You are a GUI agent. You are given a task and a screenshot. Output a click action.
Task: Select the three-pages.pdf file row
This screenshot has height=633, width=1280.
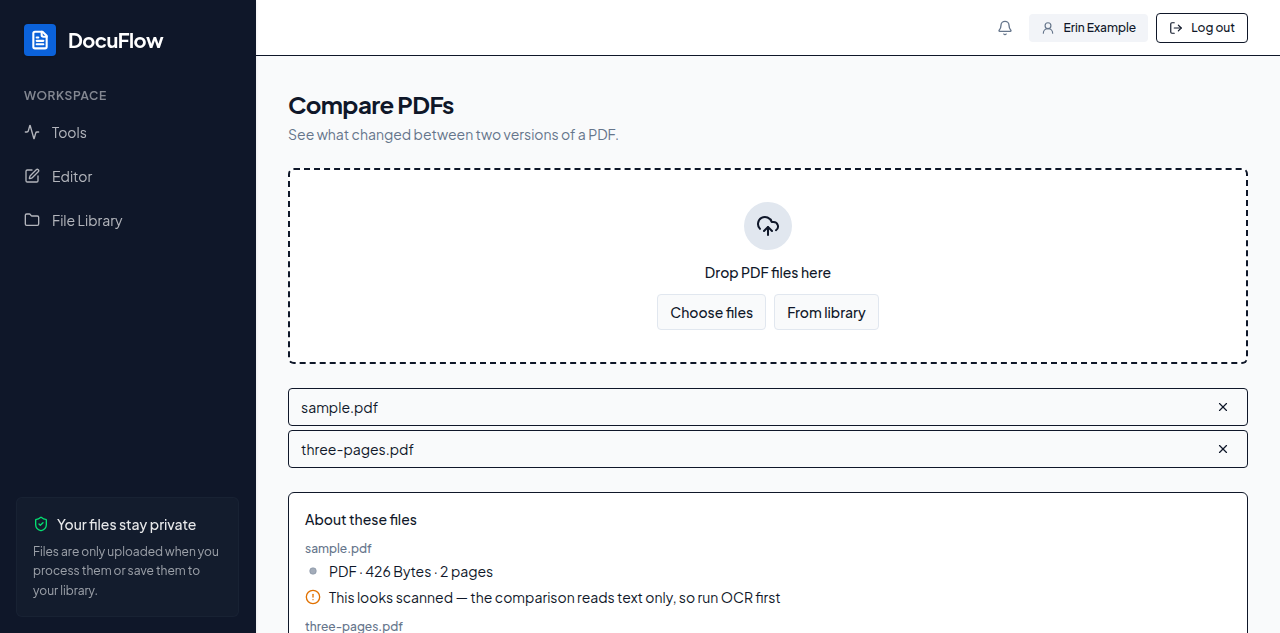pos(768,449)
